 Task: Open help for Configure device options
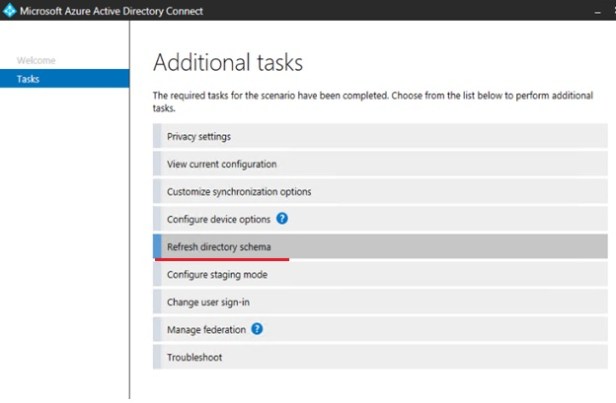pyautogui.click(x=282, y=218)
